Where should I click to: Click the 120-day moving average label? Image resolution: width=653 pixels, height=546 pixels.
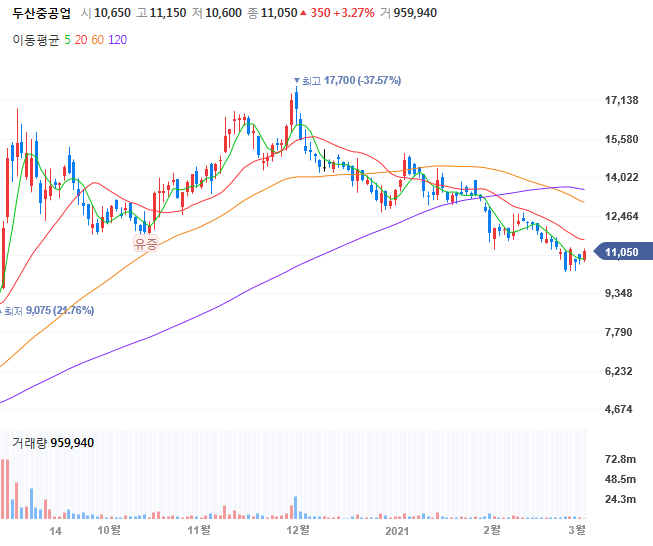[x=117, y=40]
